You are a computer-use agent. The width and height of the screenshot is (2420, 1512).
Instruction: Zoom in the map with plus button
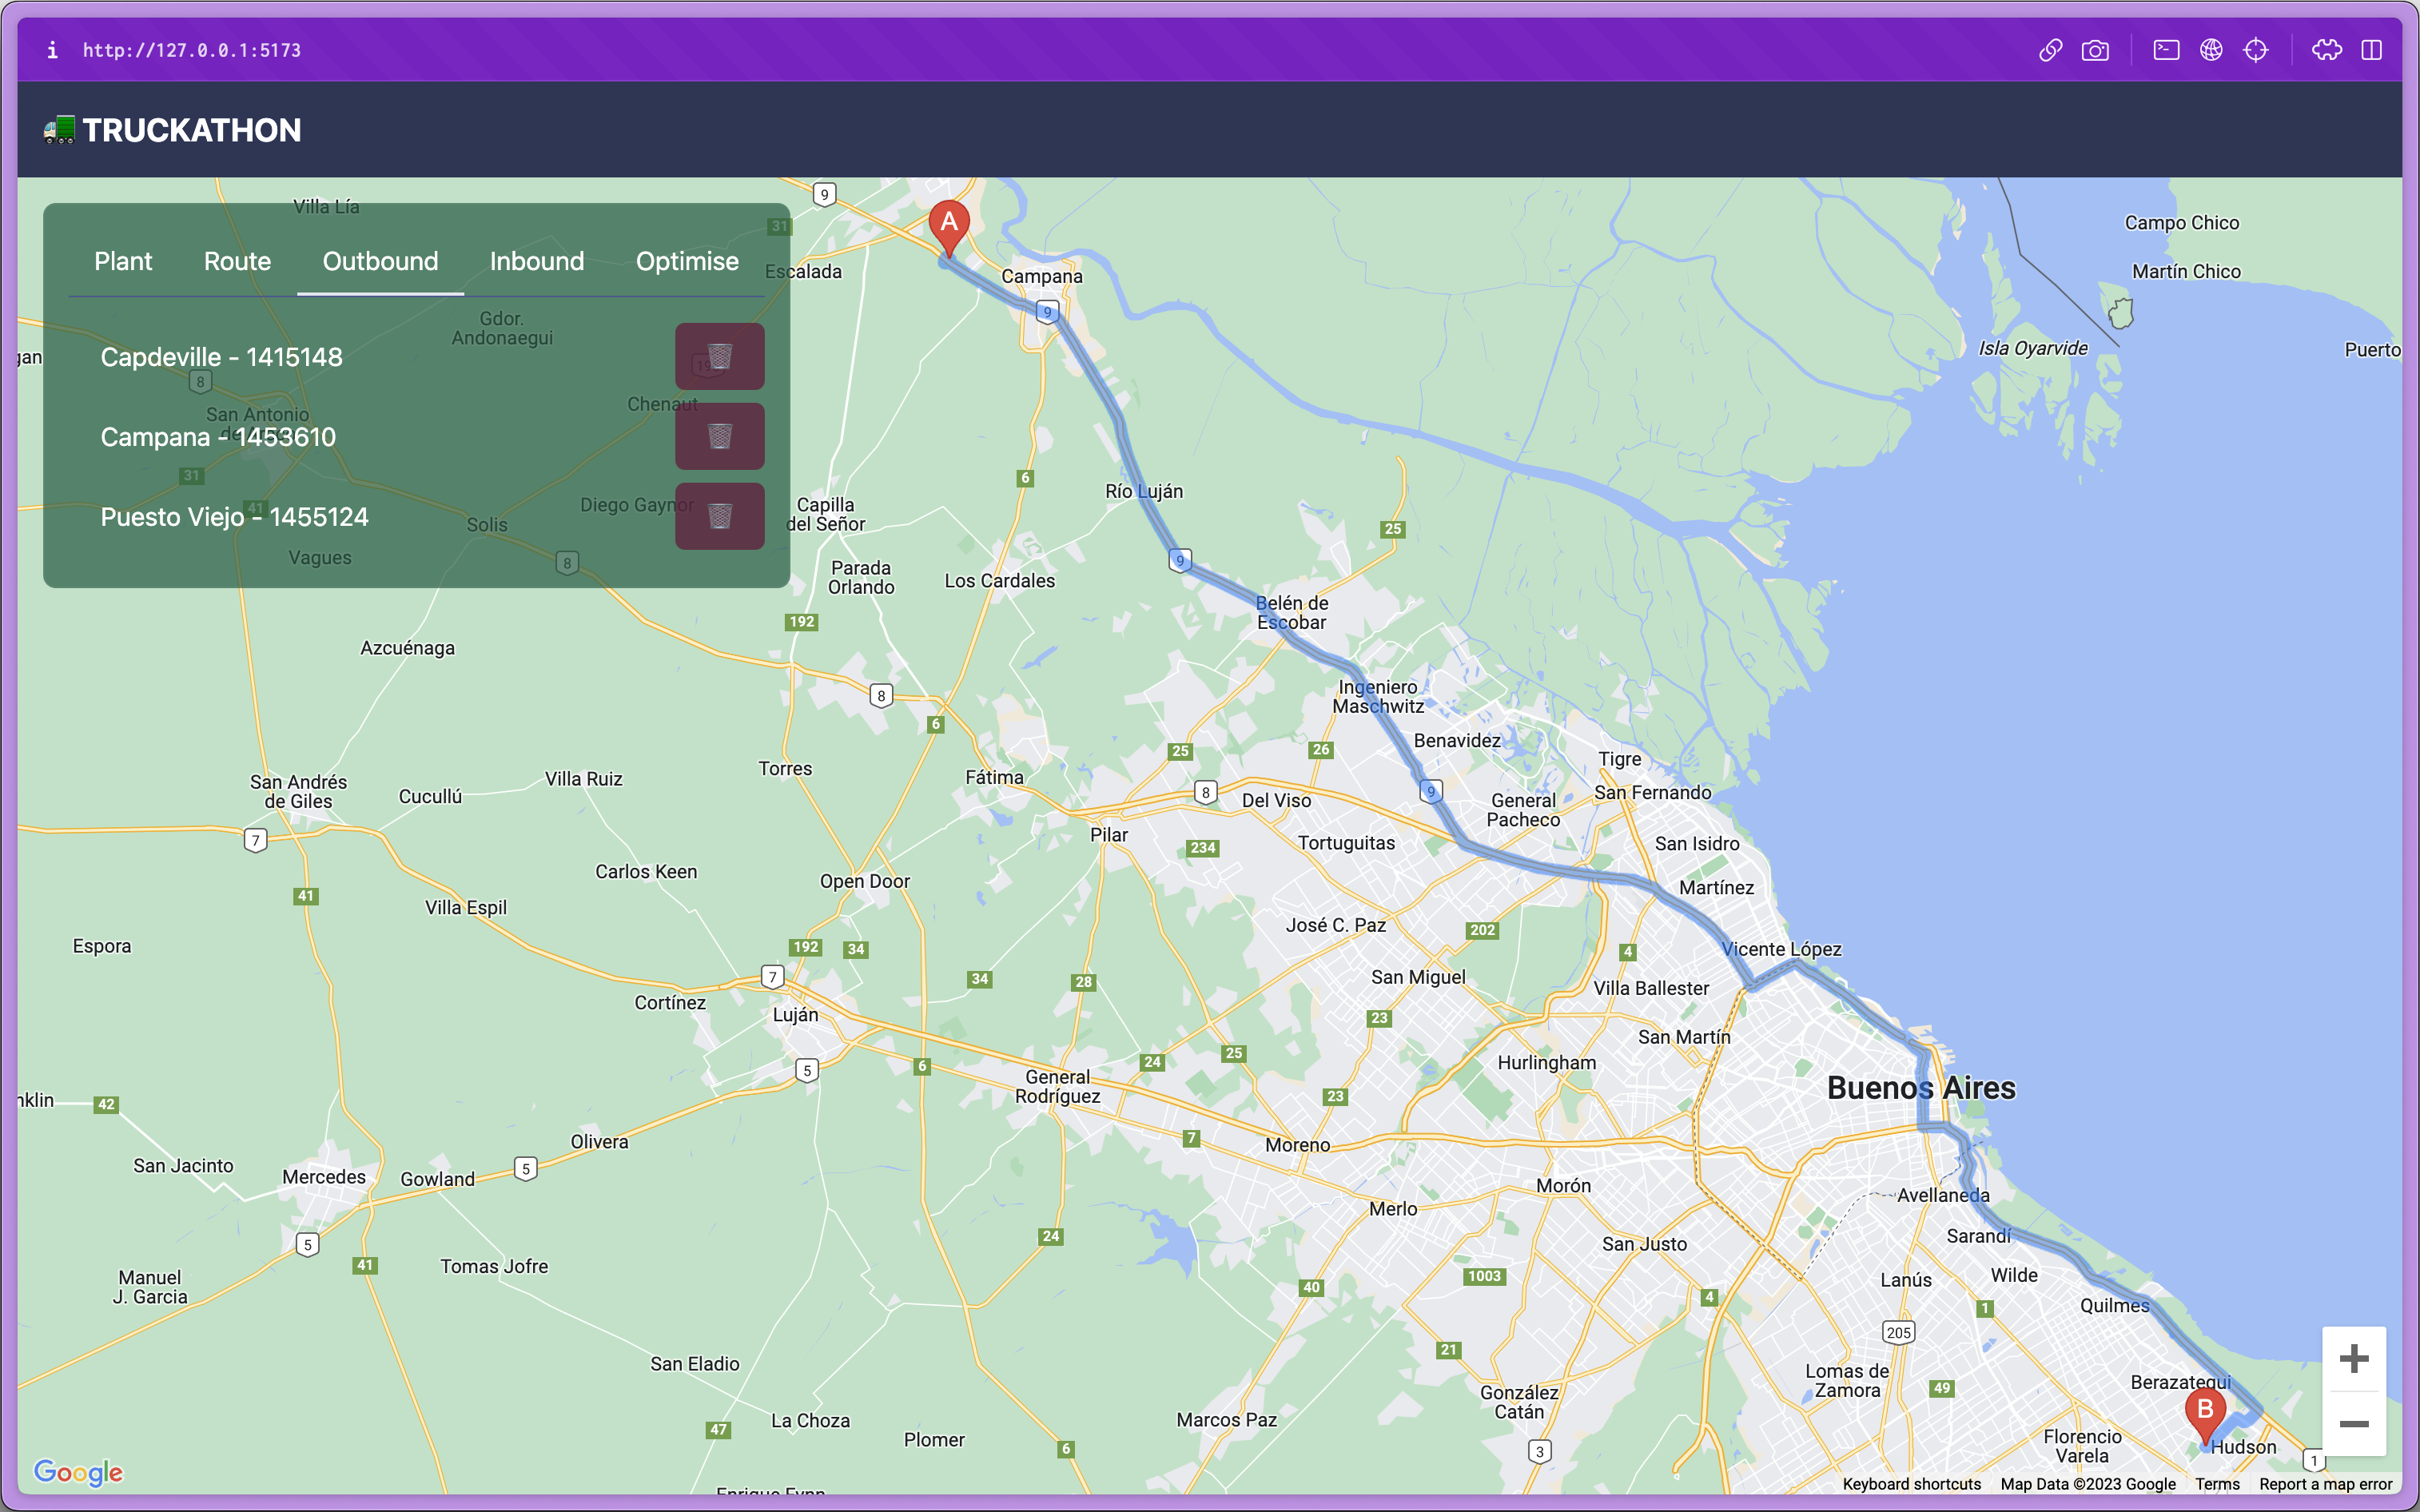2354,1359
